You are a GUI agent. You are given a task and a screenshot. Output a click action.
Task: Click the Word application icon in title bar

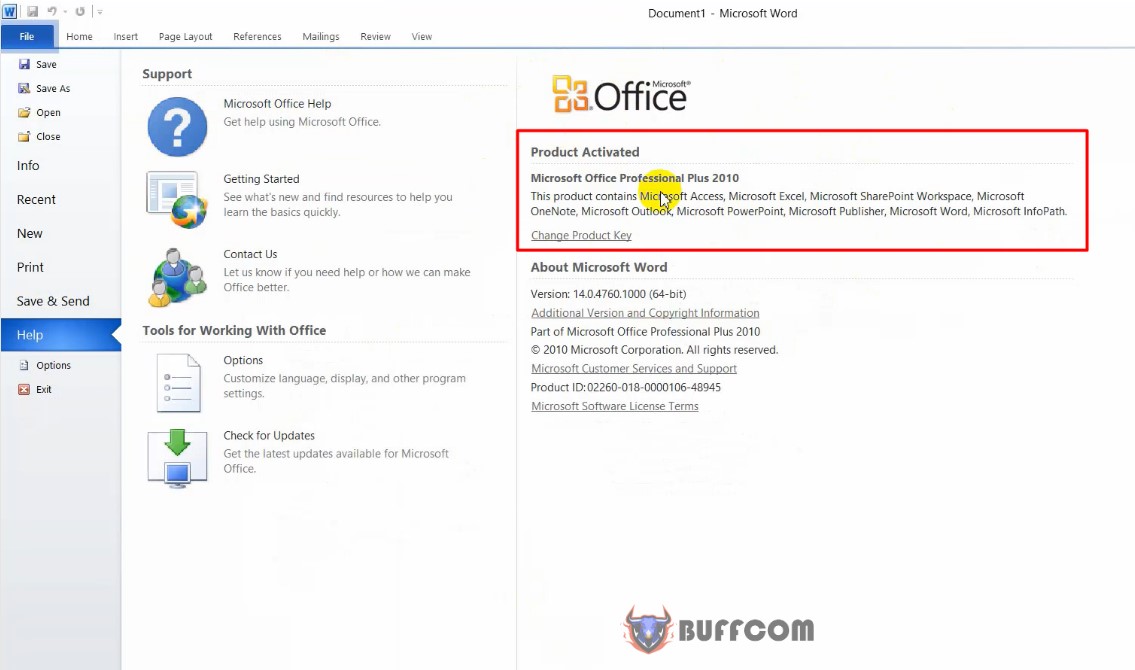tap(9, 12)
